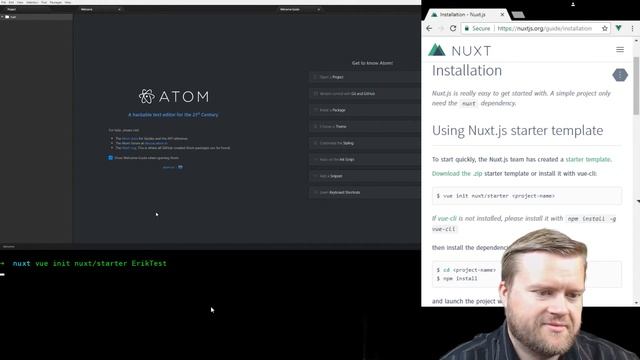This screenshot has width=640, height=360.
Task: Expand Add a Snippet guide item
Action: click(365, 176)
